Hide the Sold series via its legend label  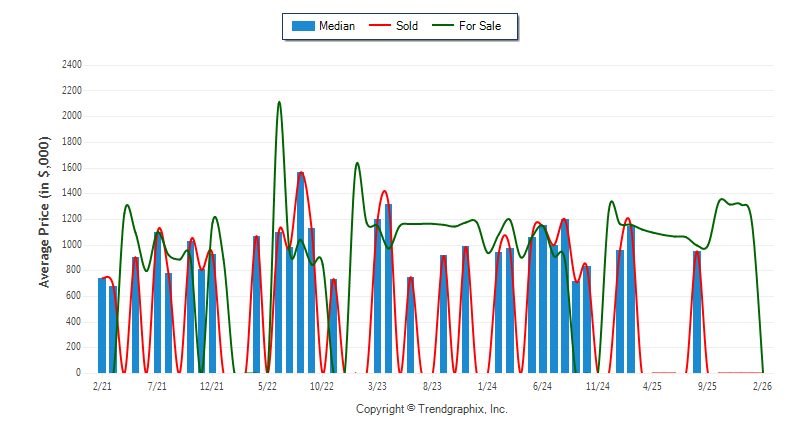coord(407,26)
